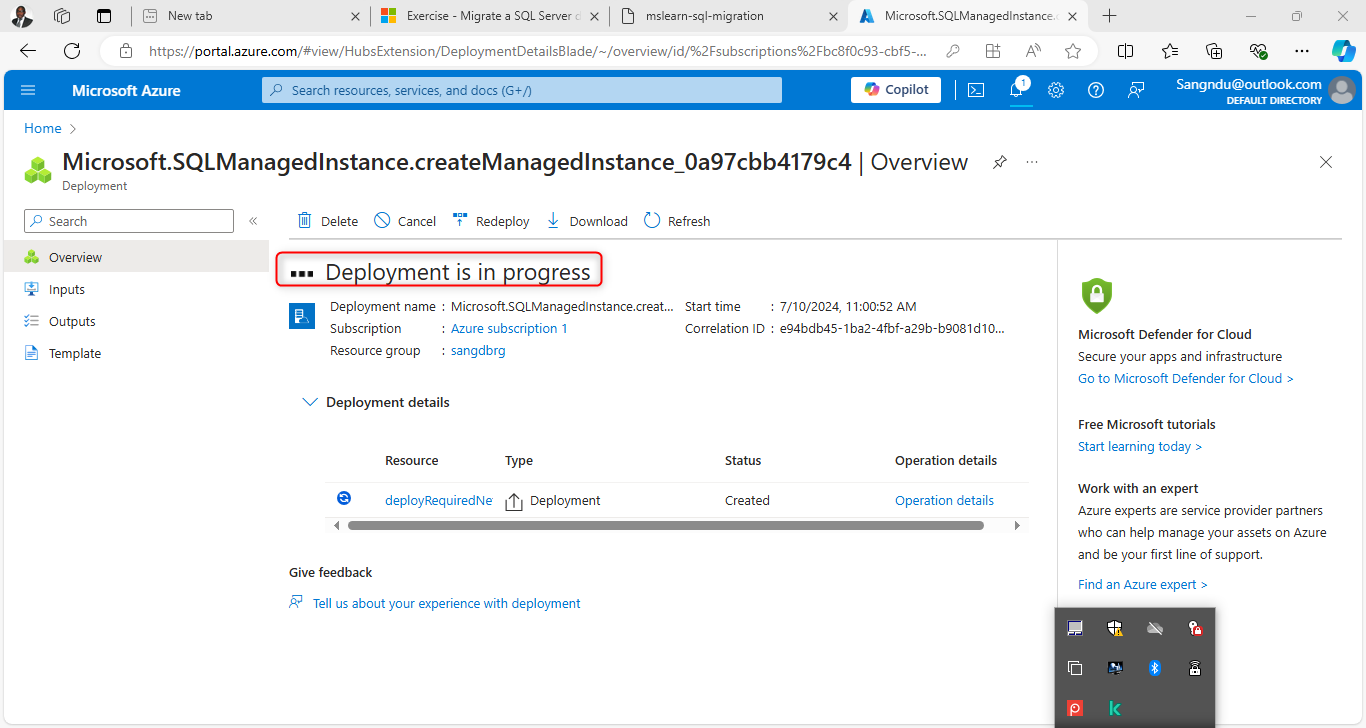1366x728 pixels.
Task: Close the mslearn-sql-migration tab
Action: point(832,16)
